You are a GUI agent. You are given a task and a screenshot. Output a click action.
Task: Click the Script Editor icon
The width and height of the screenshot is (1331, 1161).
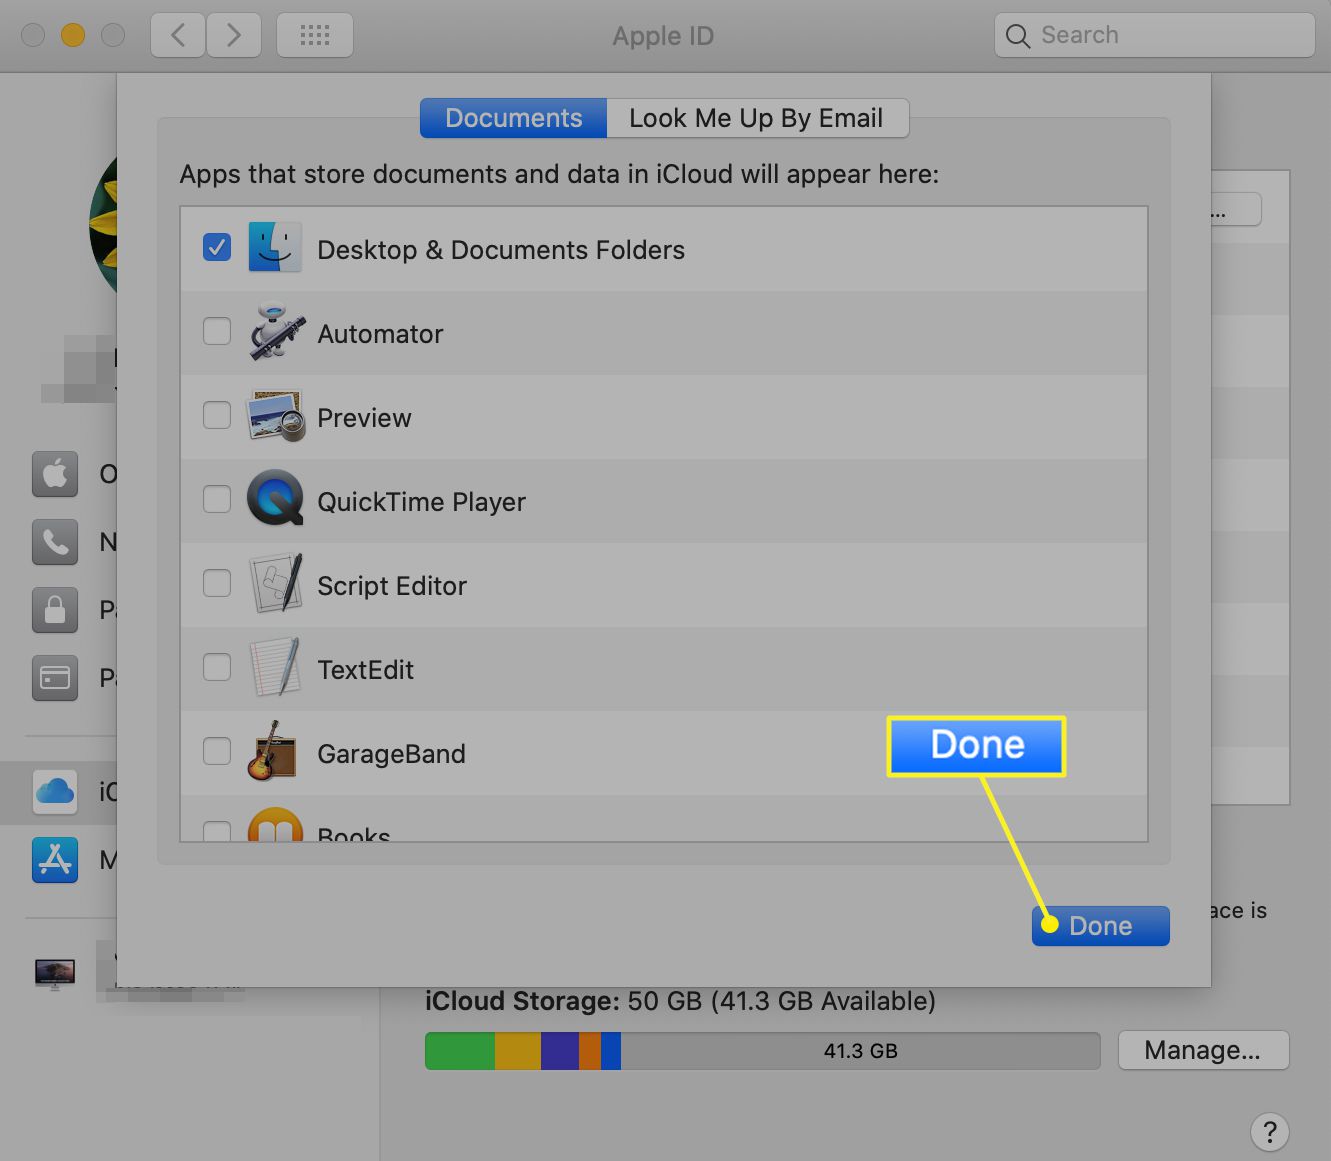click(275, 583)
